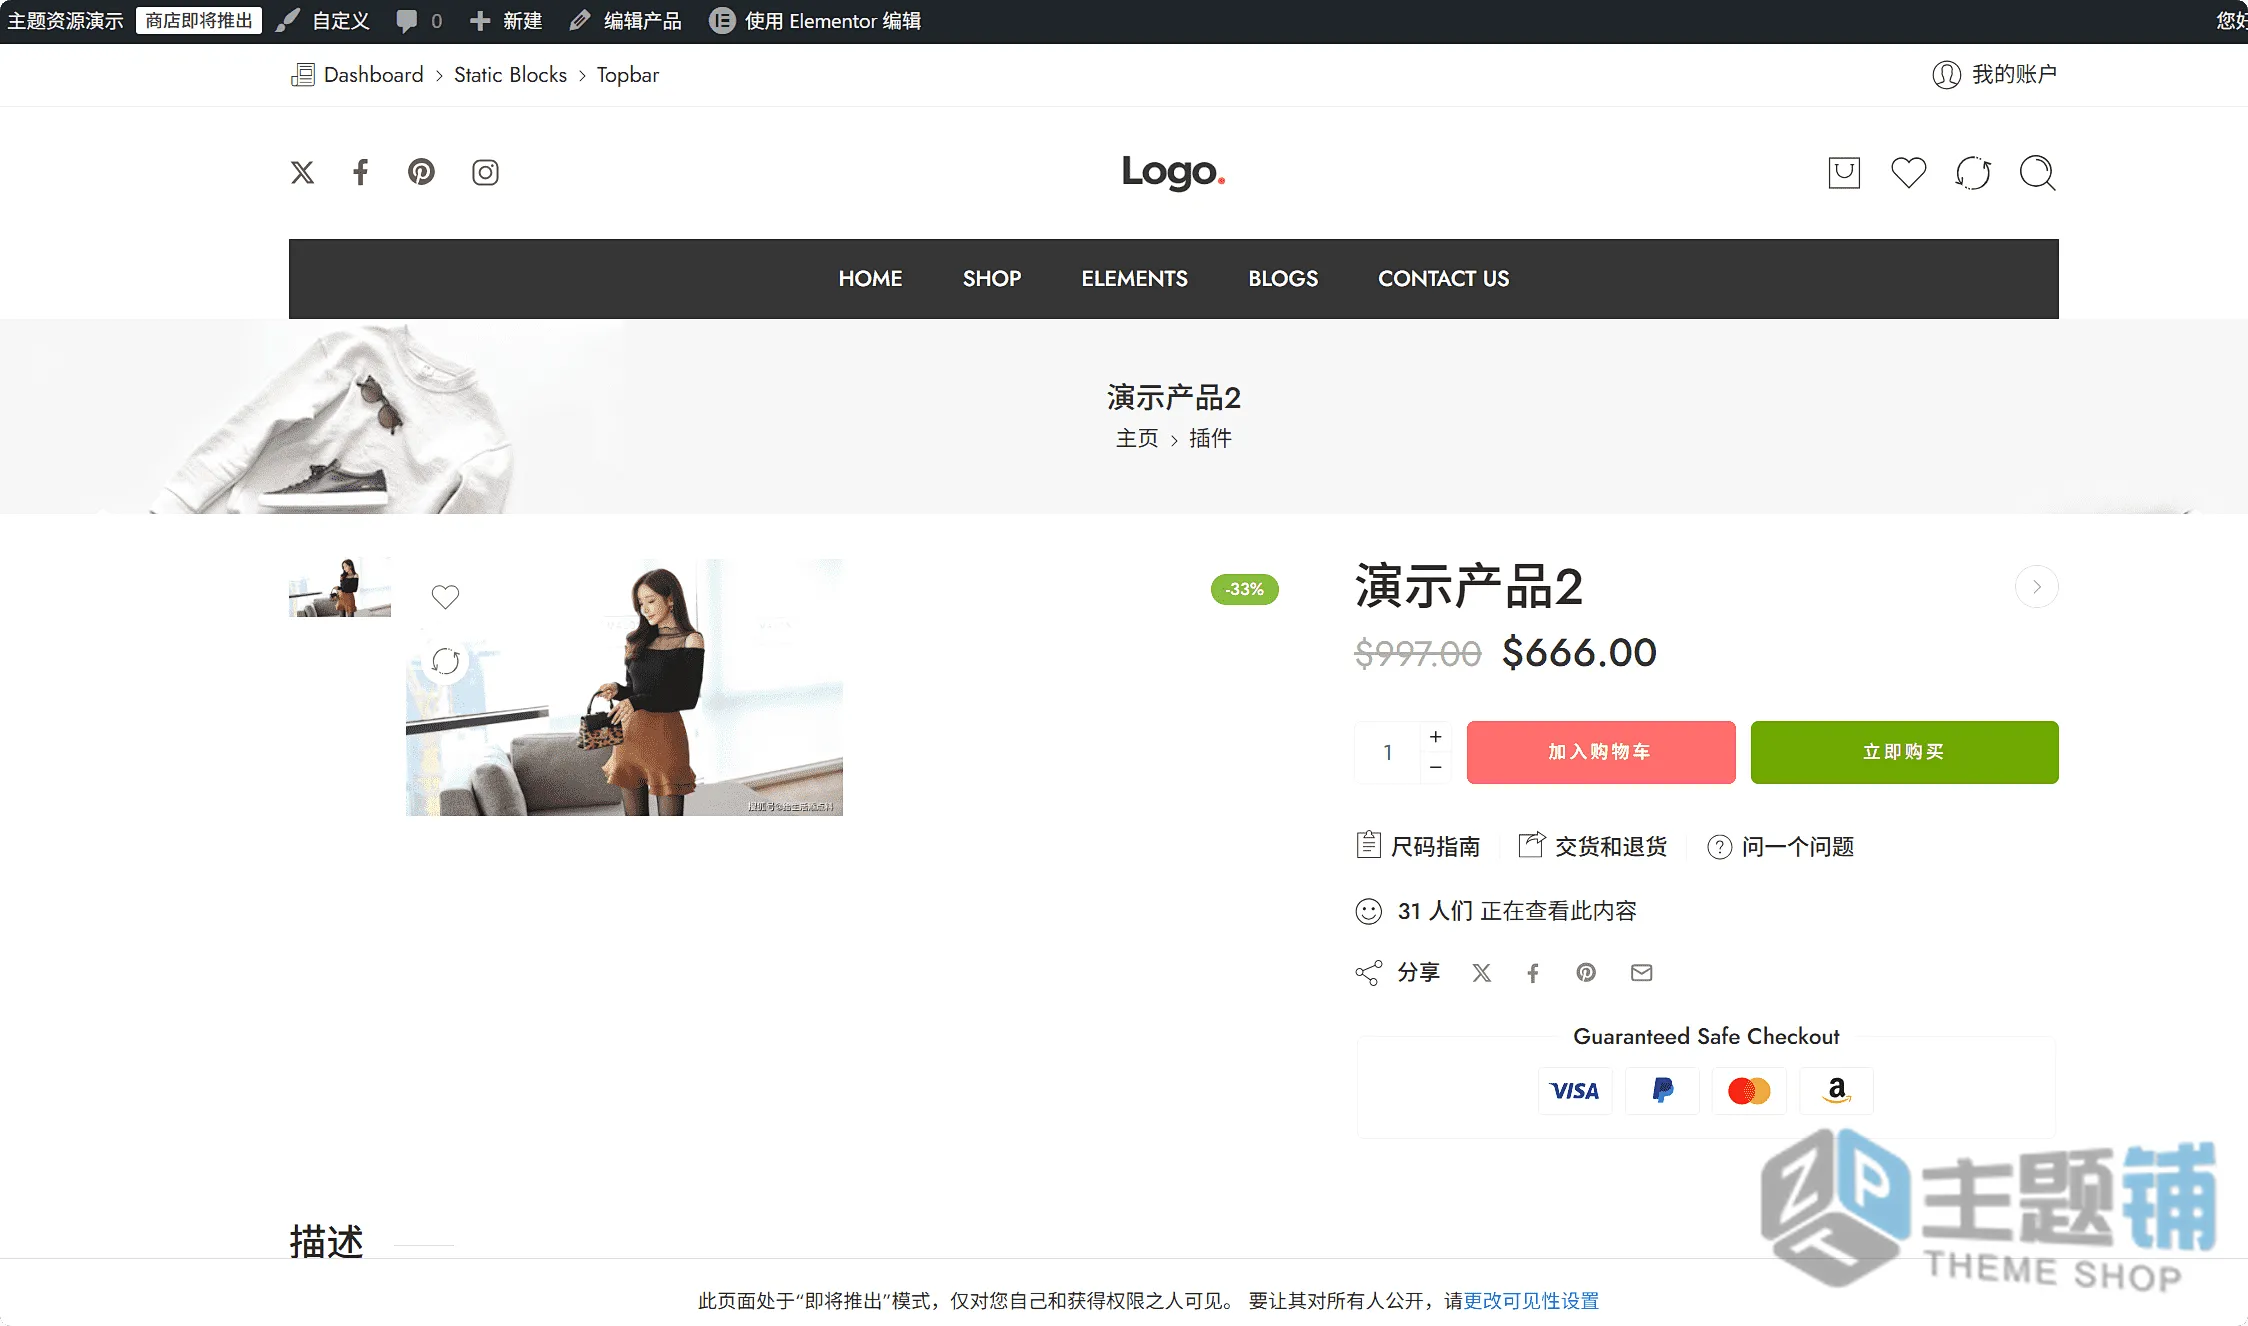The height and width of the screenshot is (1326, 2248).
Task: Click 我的账户 account link
Action: [2014, 74]
